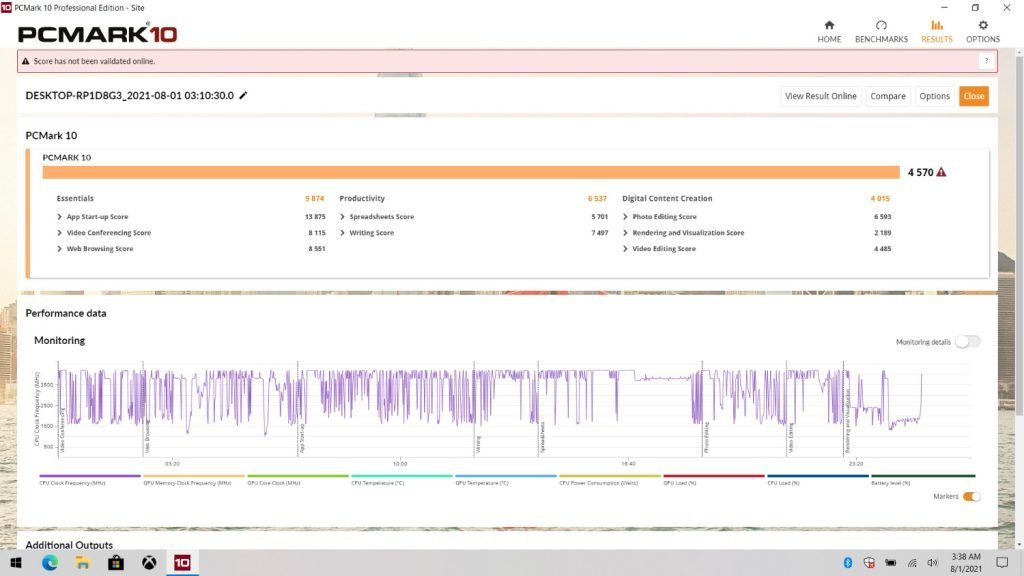Screen dimensions: 1024x576
Task: Toggle CPU Load legend line
Action: click(818, 476)
